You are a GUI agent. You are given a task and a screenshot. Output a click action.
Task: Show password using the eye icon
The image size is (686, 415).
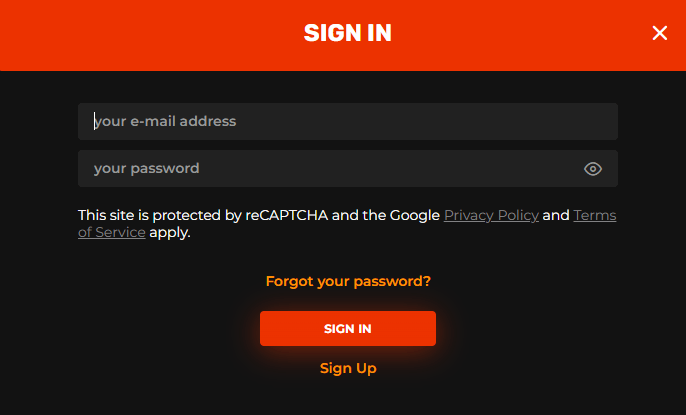click(x=593, y=169)
